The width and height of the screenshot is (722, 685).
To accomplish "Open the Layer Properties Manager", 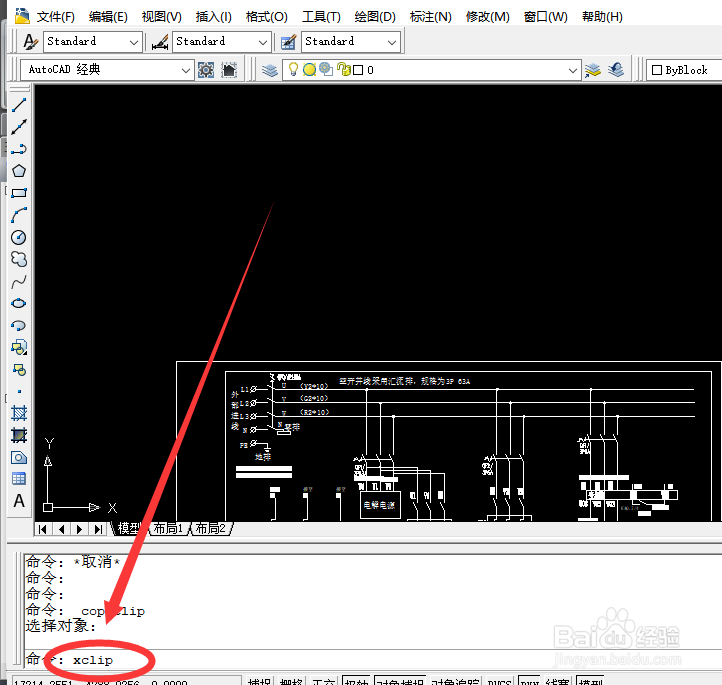I will point(270,70).
